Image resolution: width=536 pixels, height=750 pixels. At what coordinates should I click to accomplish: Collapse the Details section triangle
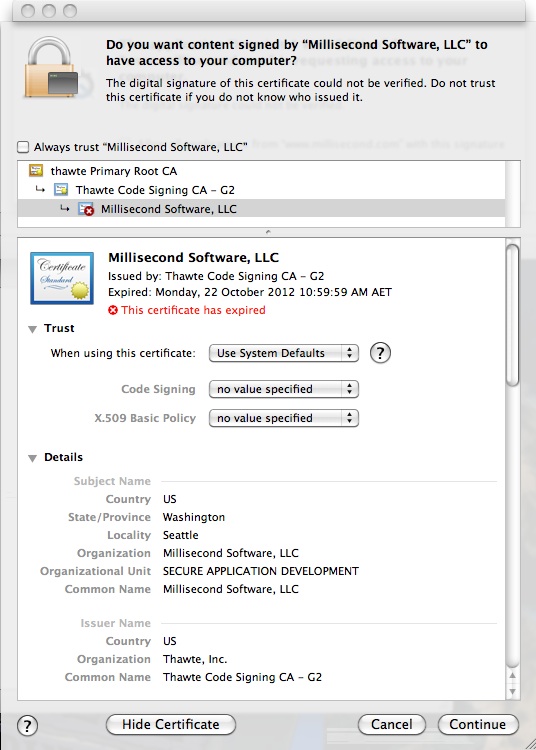[33, 458]
